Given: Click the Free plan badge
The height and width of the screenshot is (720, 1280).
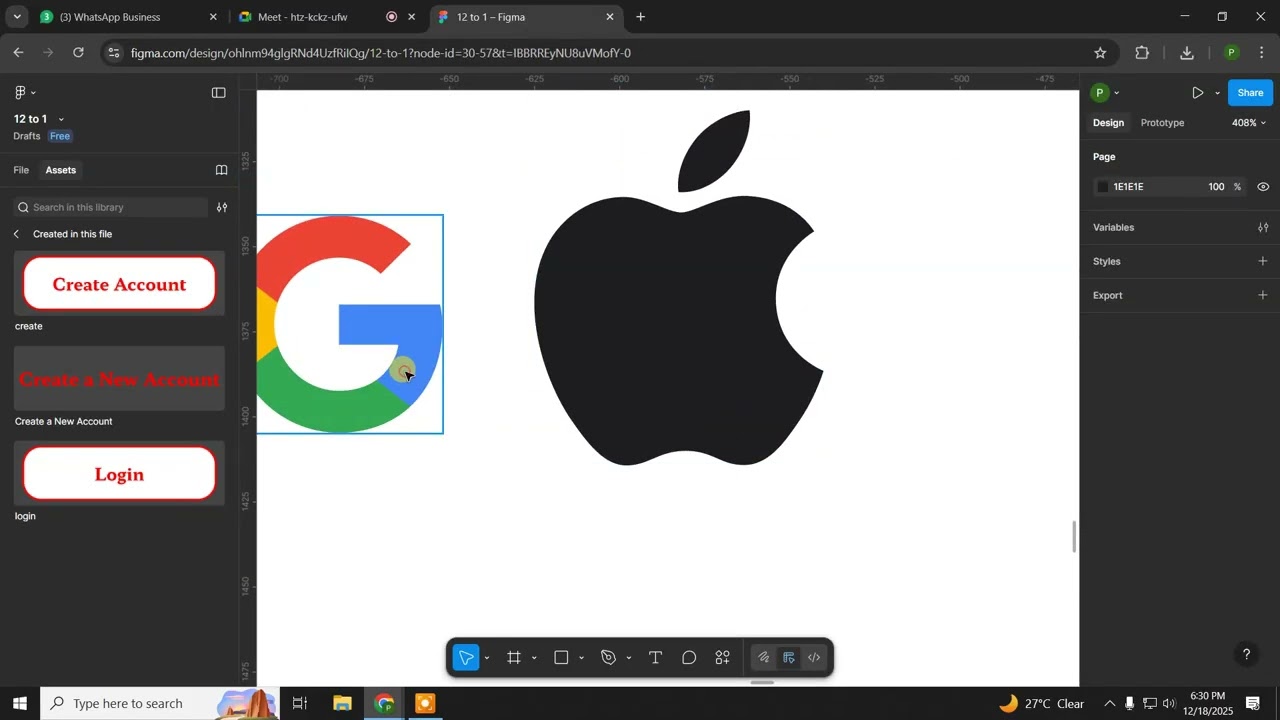Looking at the screenshot, I should click(60, 136).
